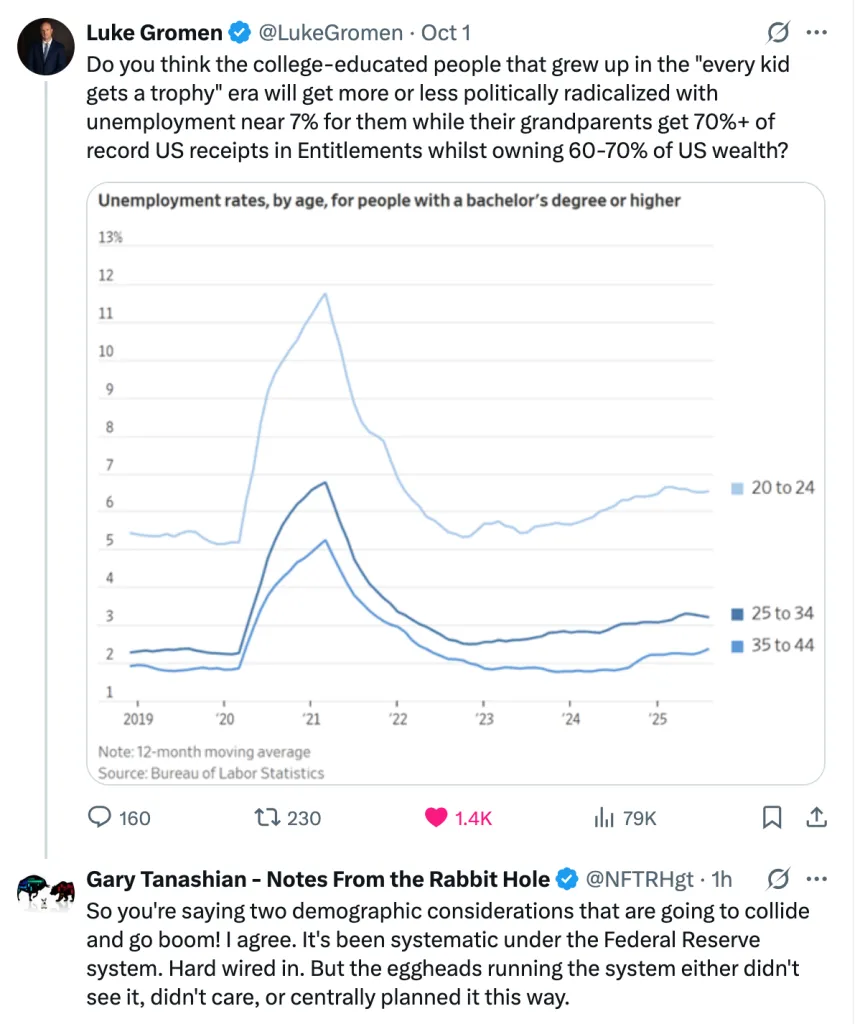Click the Grok icon on Luke Gromen's tweet
Image resolution: width=860 pixels, height=1024 pixels.
click(x=777, y=33)
